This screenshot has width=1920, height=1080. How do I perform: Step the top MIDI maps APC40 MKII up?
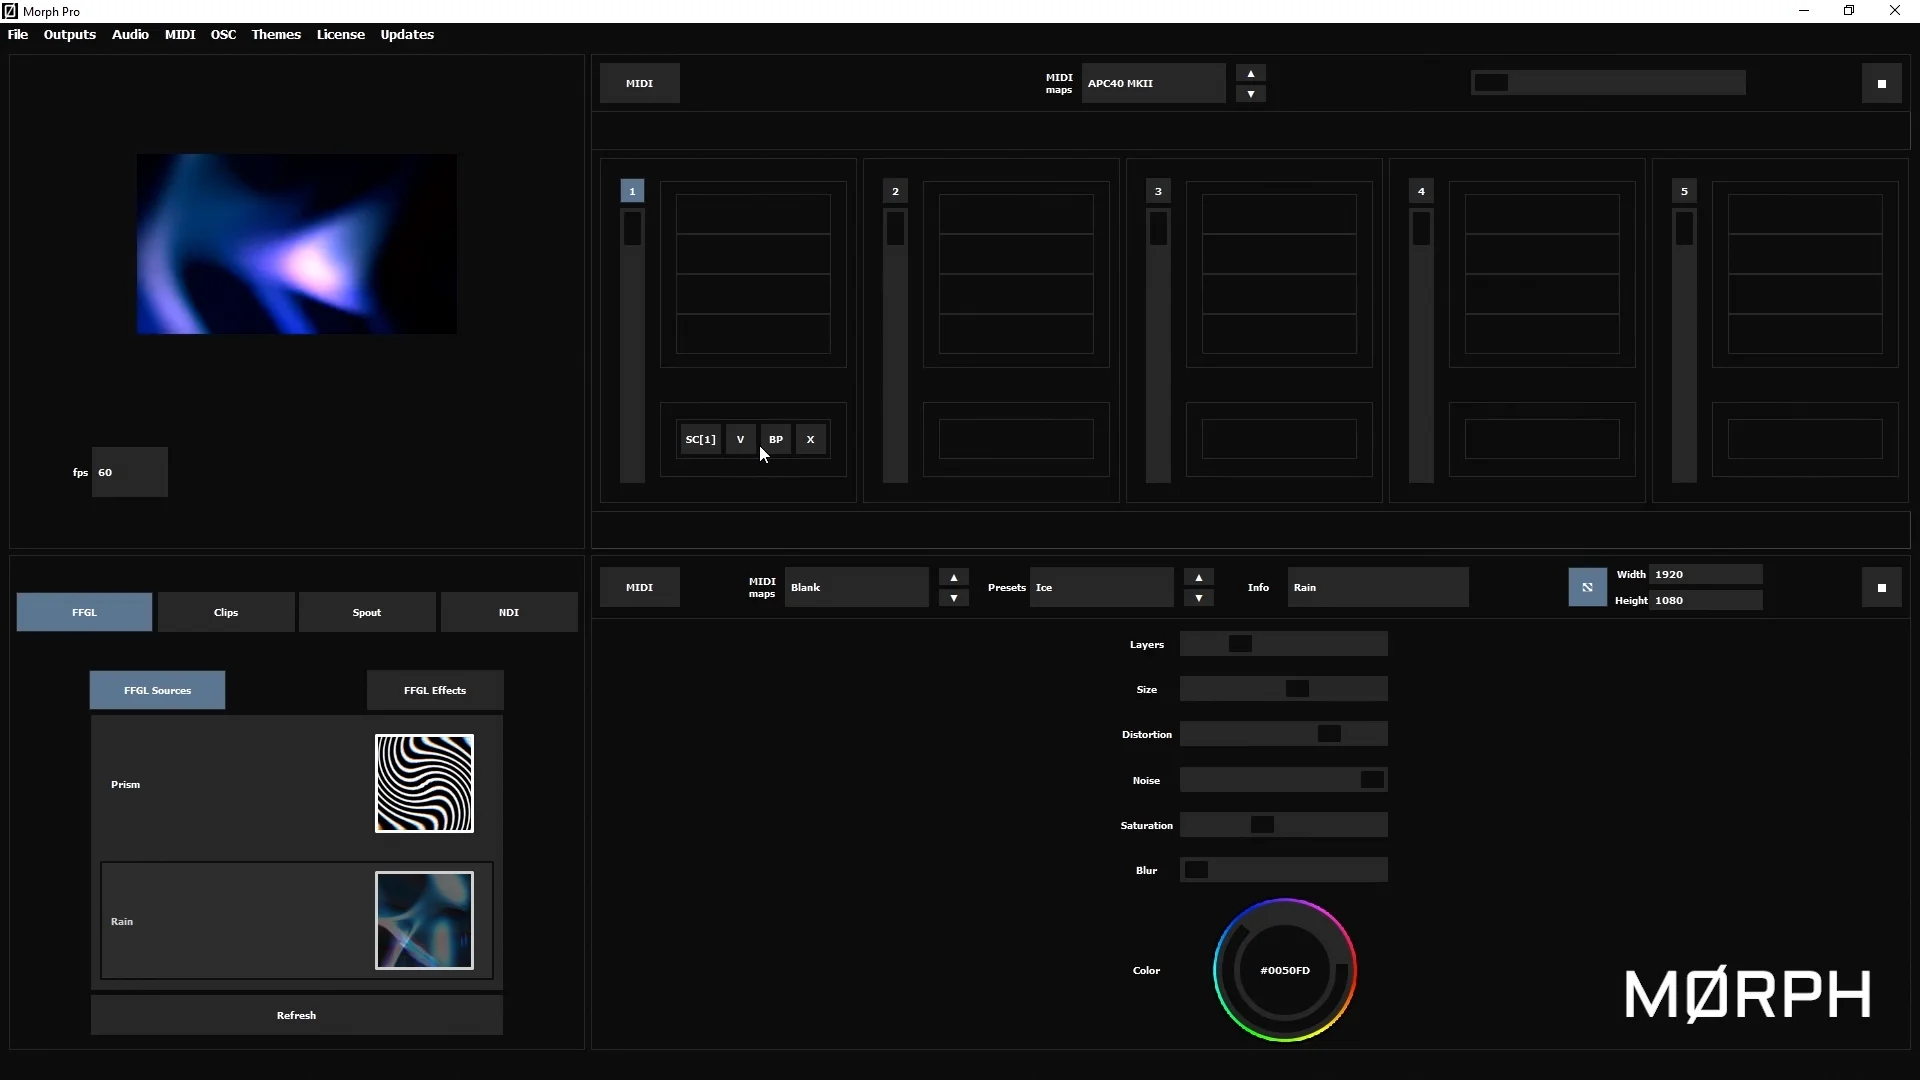(x=1250, y=74)
